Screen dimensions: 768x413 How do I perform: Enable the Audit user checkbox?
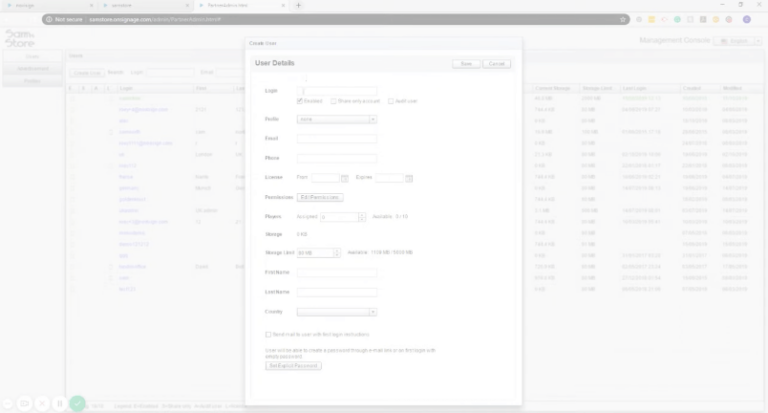click(x=391, y=101)
